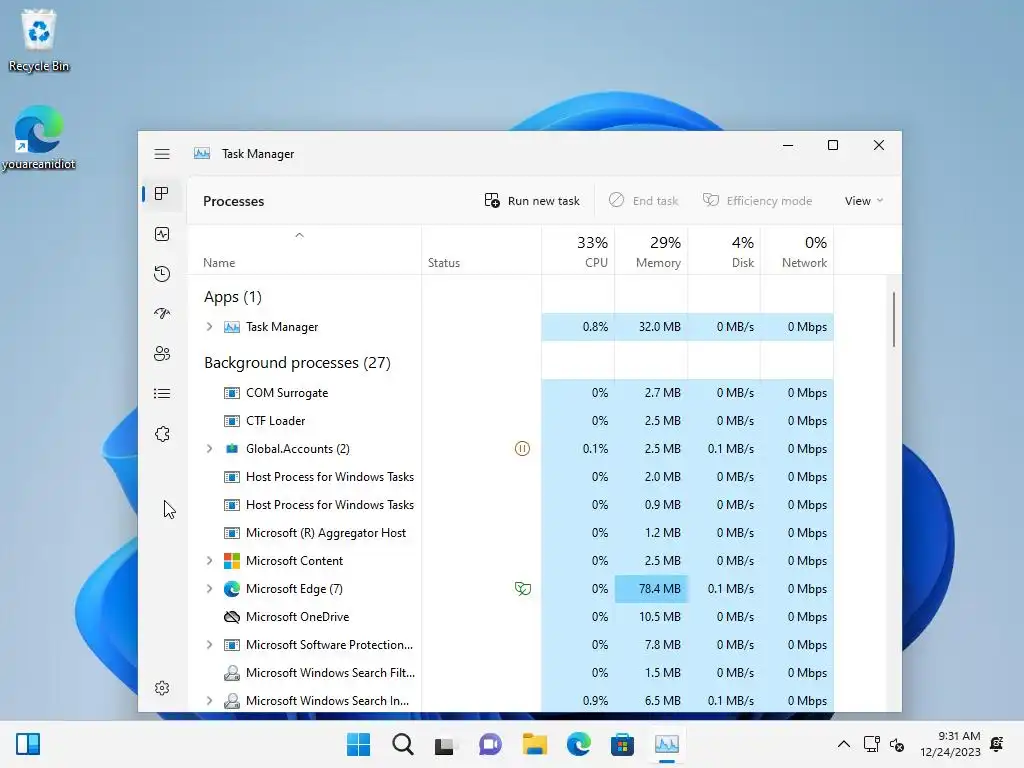The width and height of the screenshot is (1024, 768).
Task: Open the App history page icon
Action: click(162, 274)
